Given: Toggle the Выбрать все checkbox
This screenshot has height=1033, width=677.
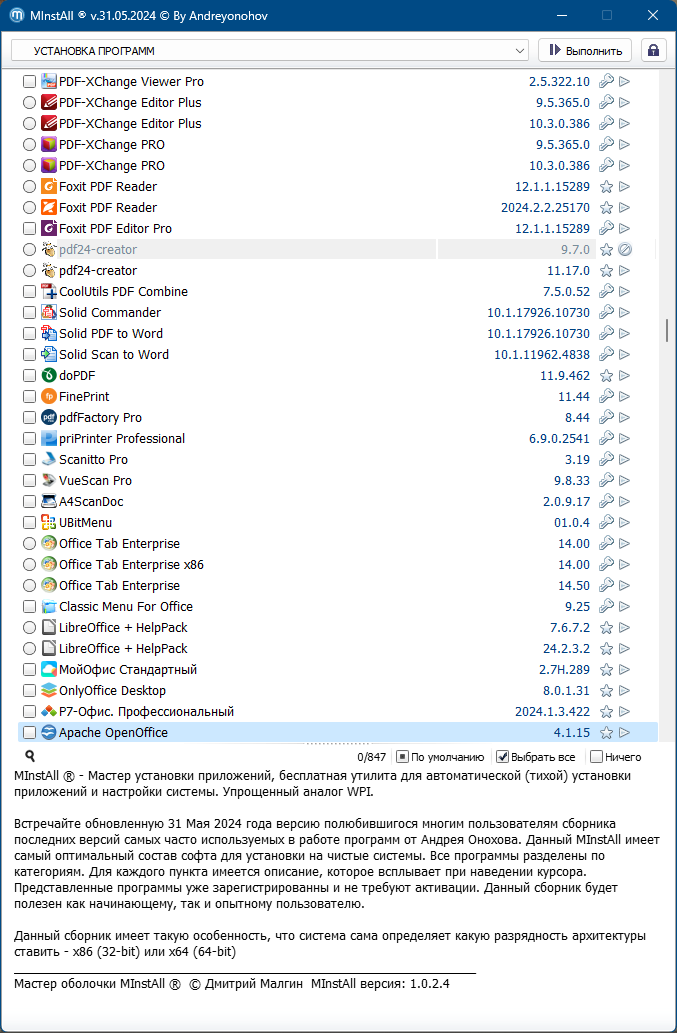Looking at the screenshot, I should point(502,757).
